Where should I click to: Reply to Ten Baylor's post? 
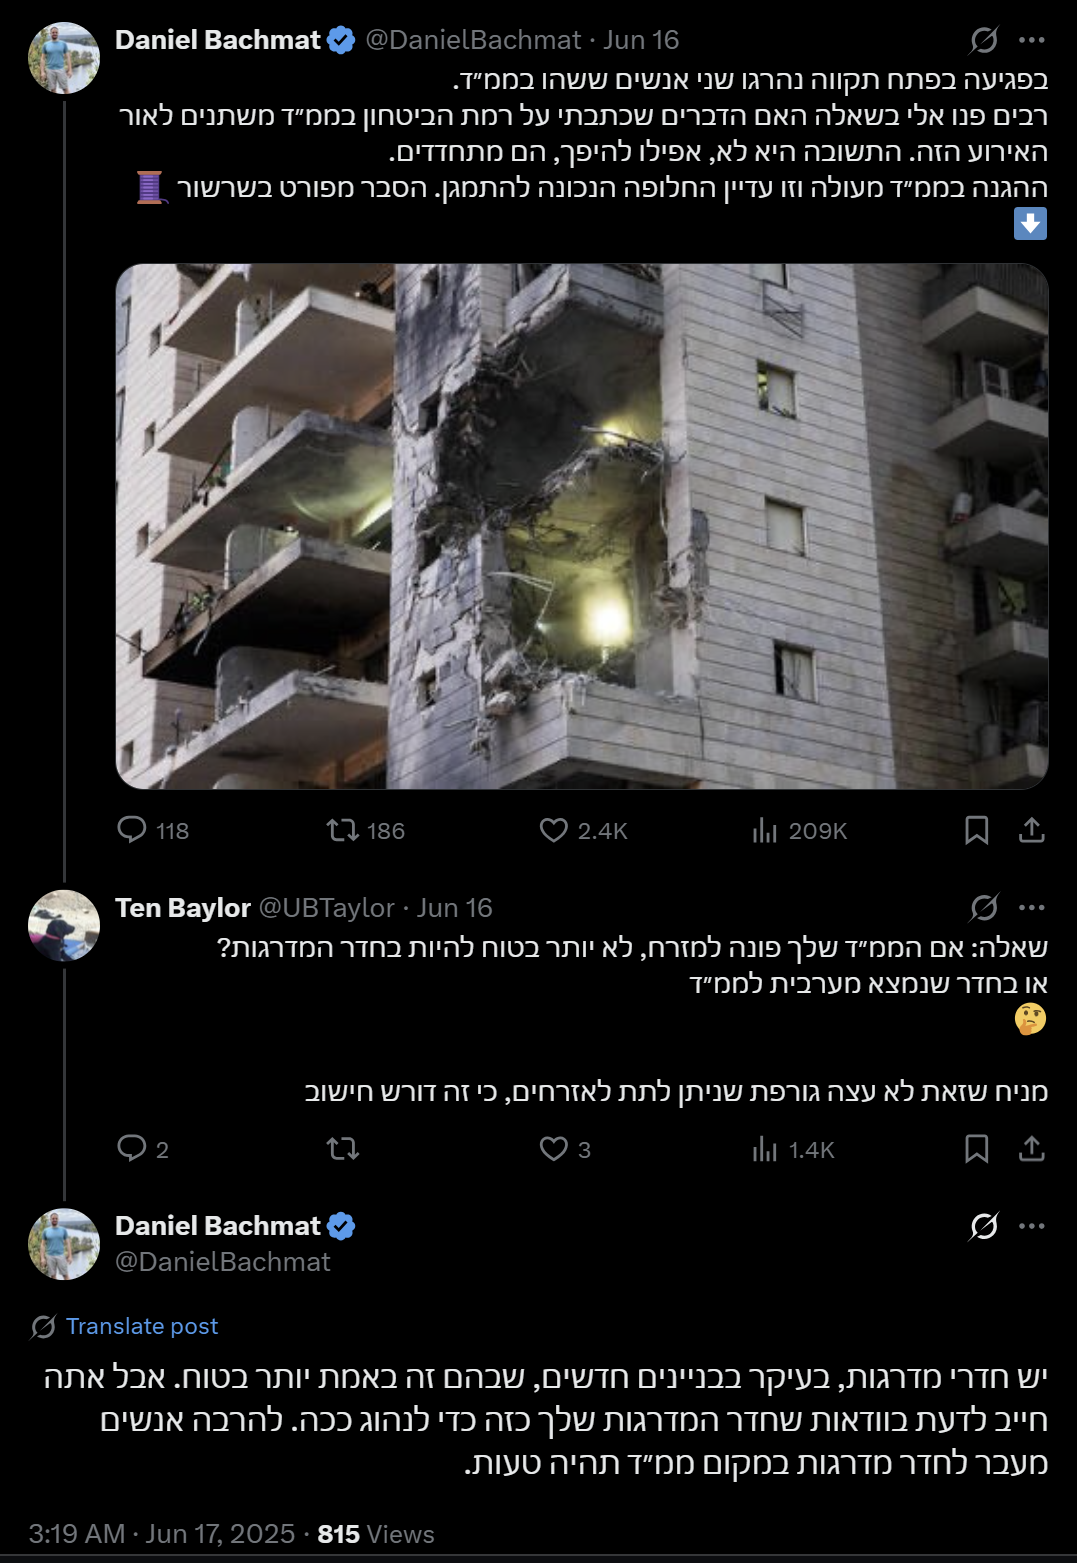coord(132,1148)
